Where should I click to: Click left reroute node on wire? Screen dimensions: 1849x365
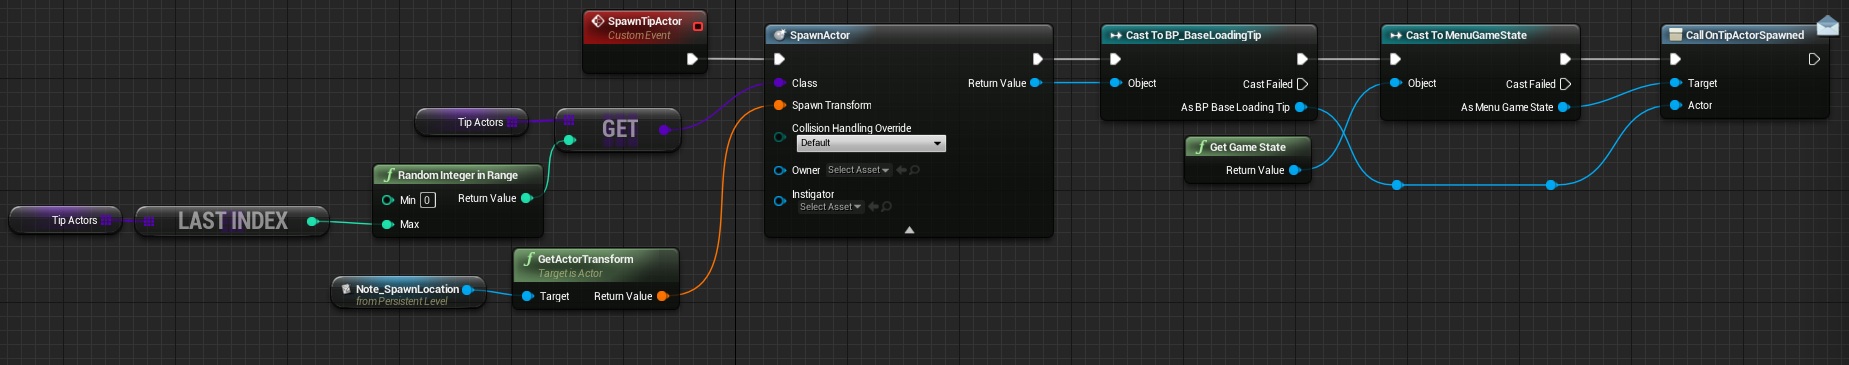click(x=1397, y=185)
